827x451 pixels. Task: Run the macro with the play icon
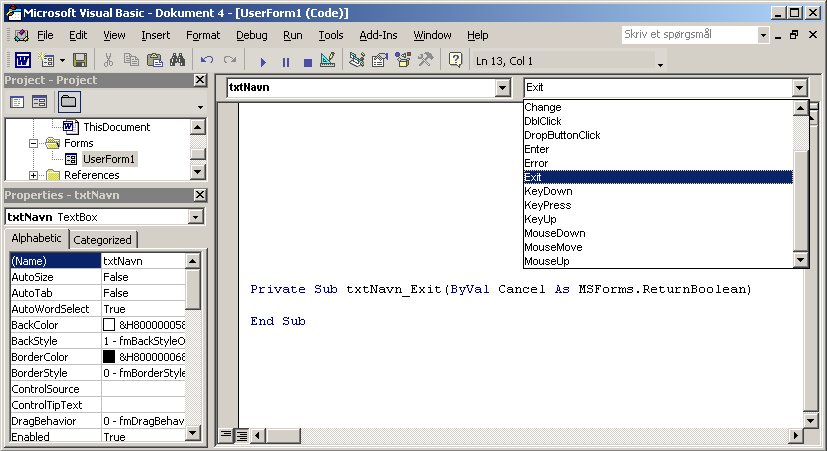263,62
